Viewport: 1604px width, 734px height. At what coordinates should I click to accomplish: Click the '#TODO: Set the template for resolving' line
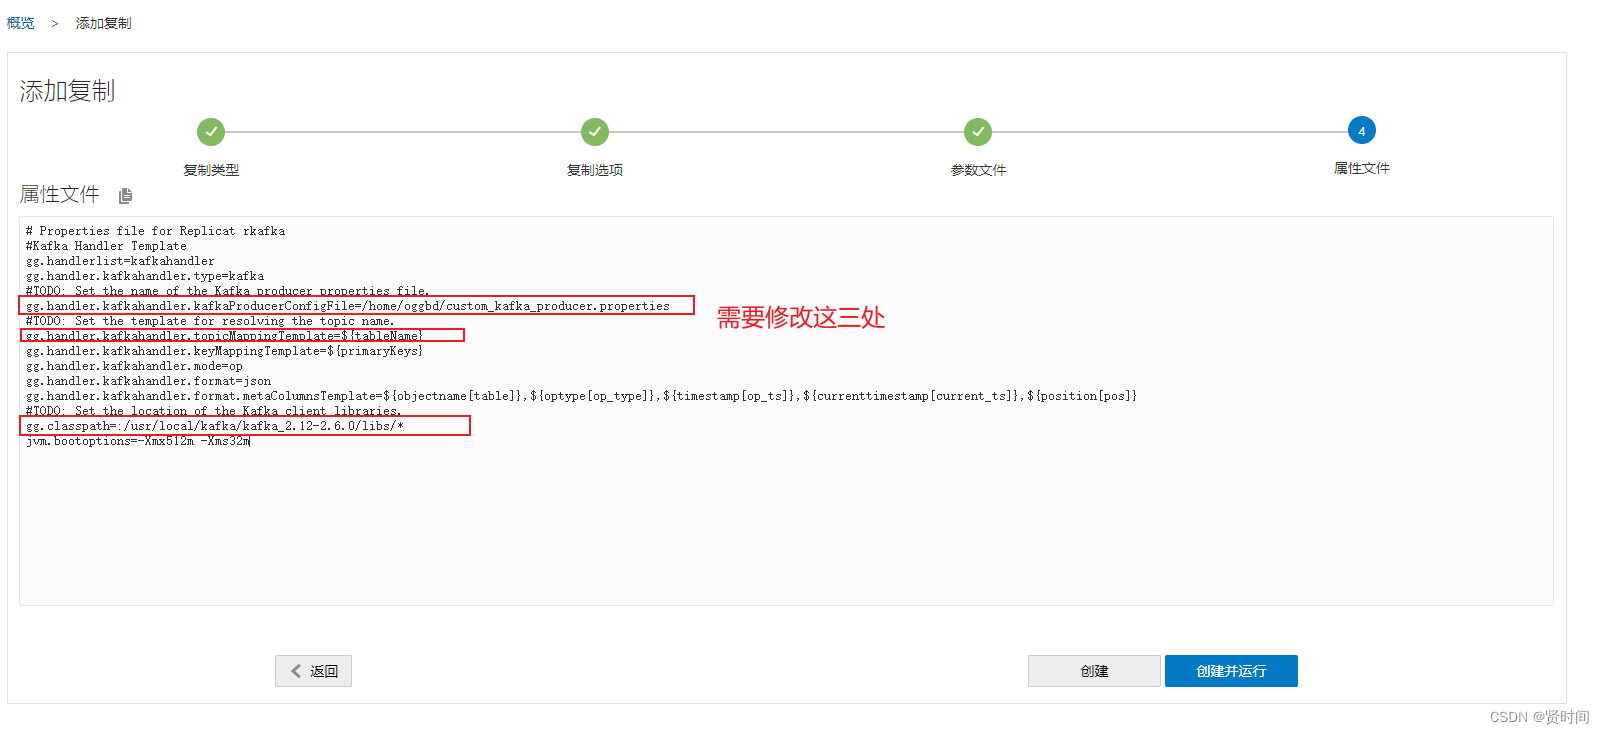210,321
